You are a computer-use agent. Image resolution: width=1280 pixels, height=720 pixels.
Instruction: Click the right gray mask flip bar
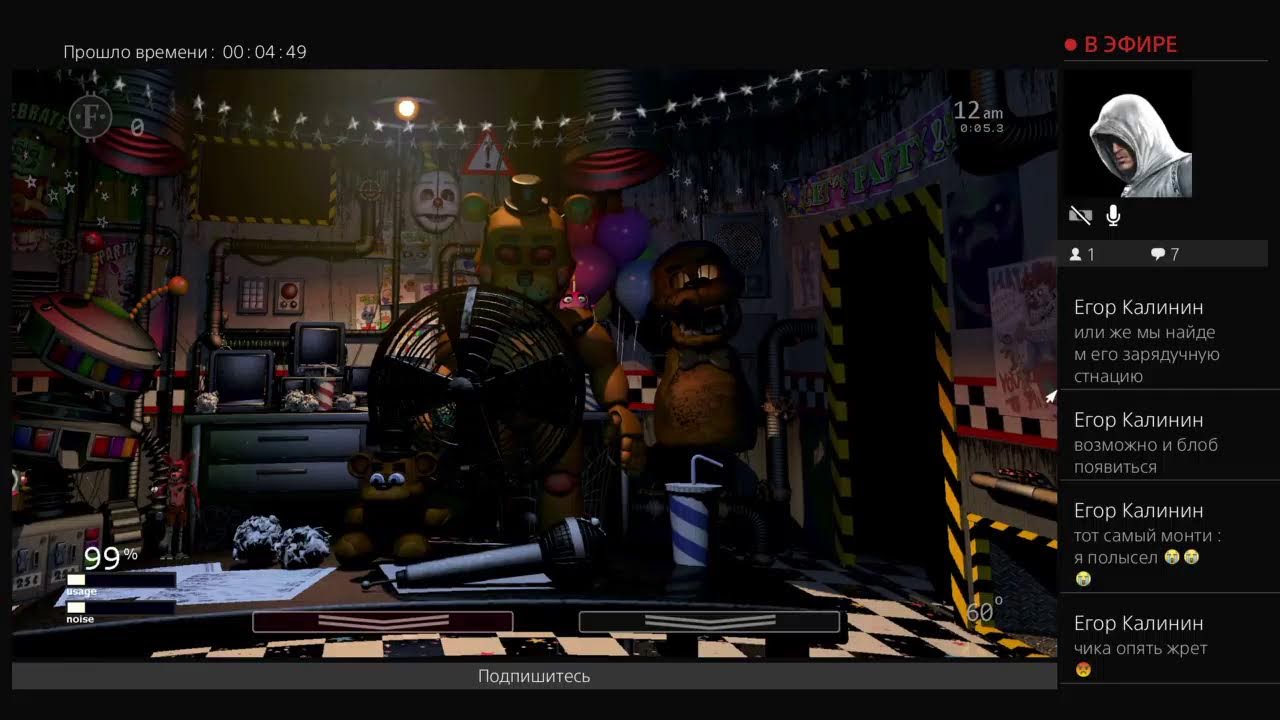709,622
